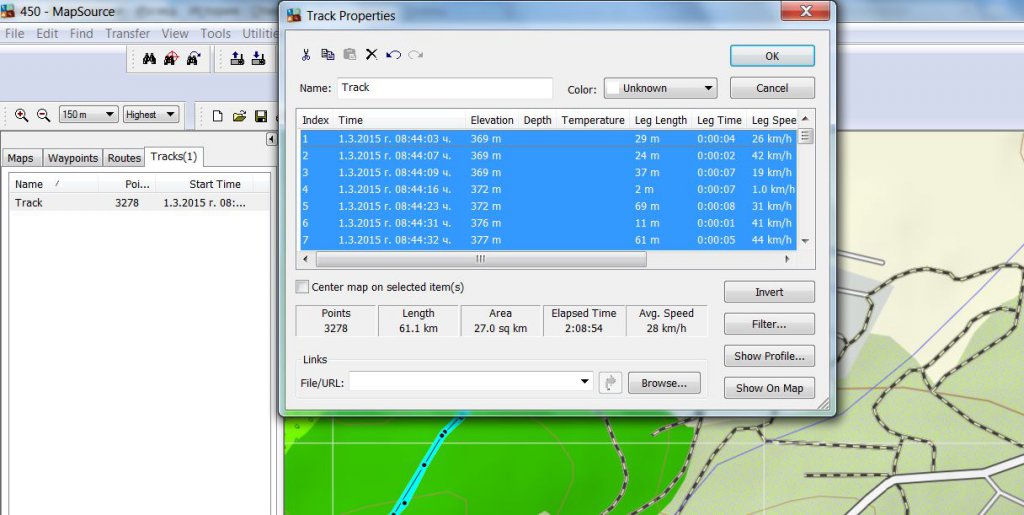This screenshot has height=515, width=1024.
Task: Click the Delete X icon in Track Properties
Action: [x=371, y=54]
